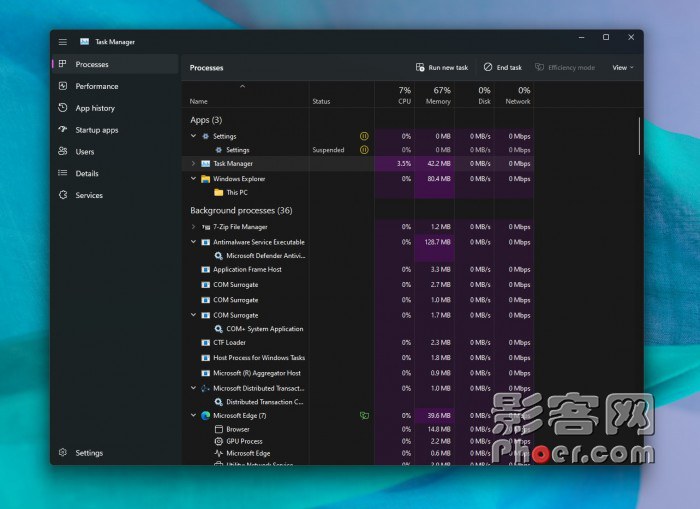Sort by the CPU column header
This screenshot has height=509, width=700.
pos(395,95)
